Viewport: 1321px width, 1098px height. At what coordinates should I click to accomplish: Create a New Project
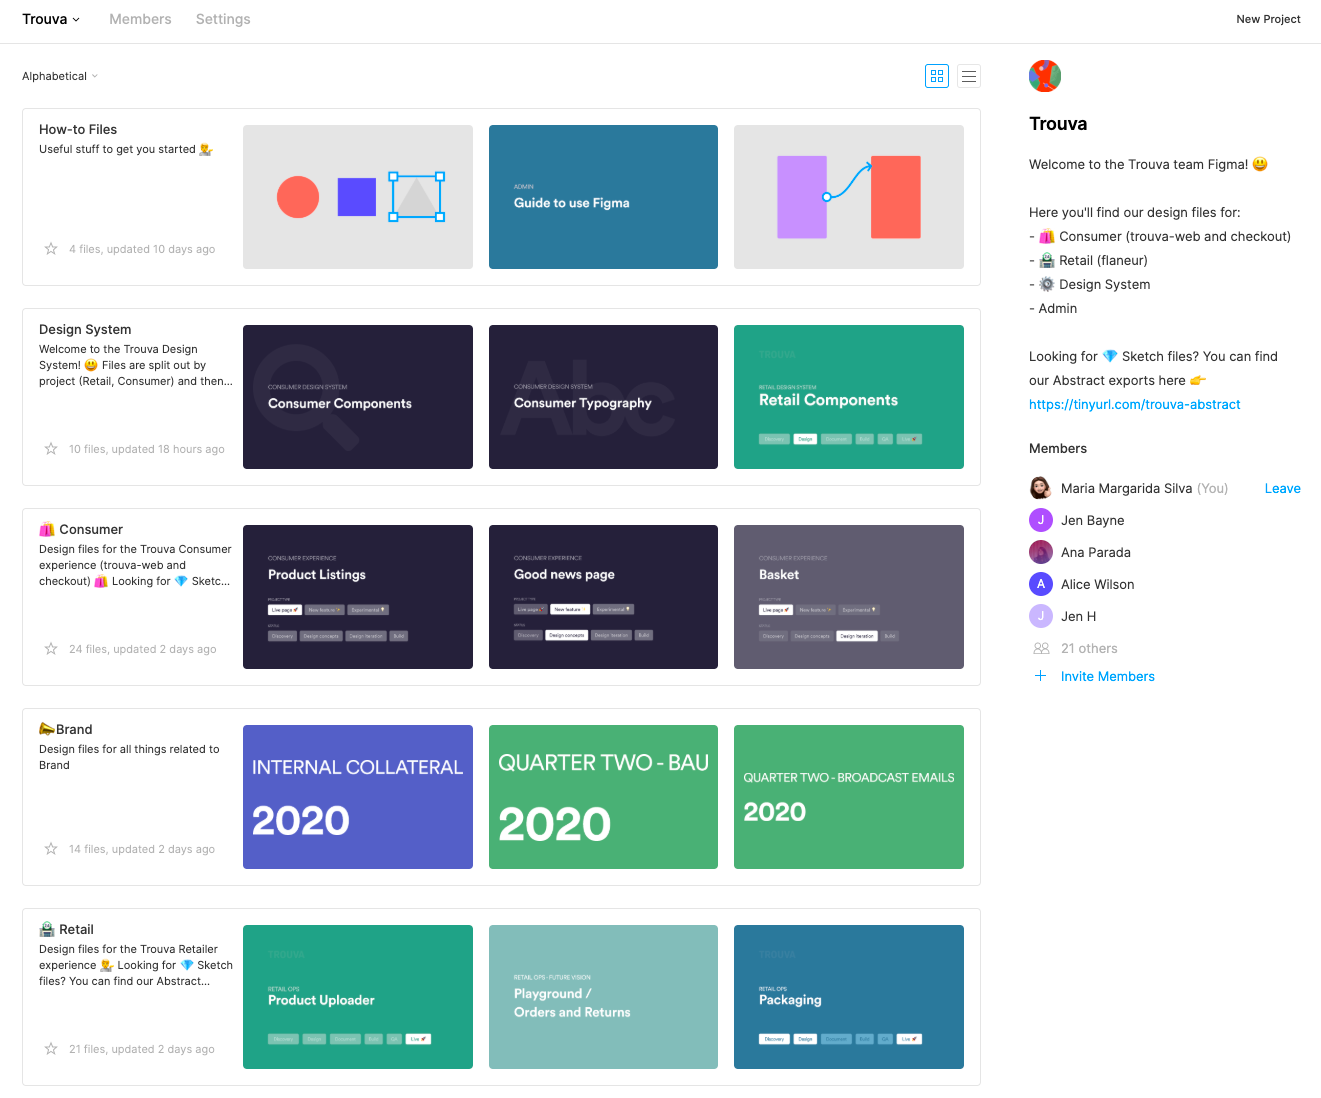(x=1268, y=19)
